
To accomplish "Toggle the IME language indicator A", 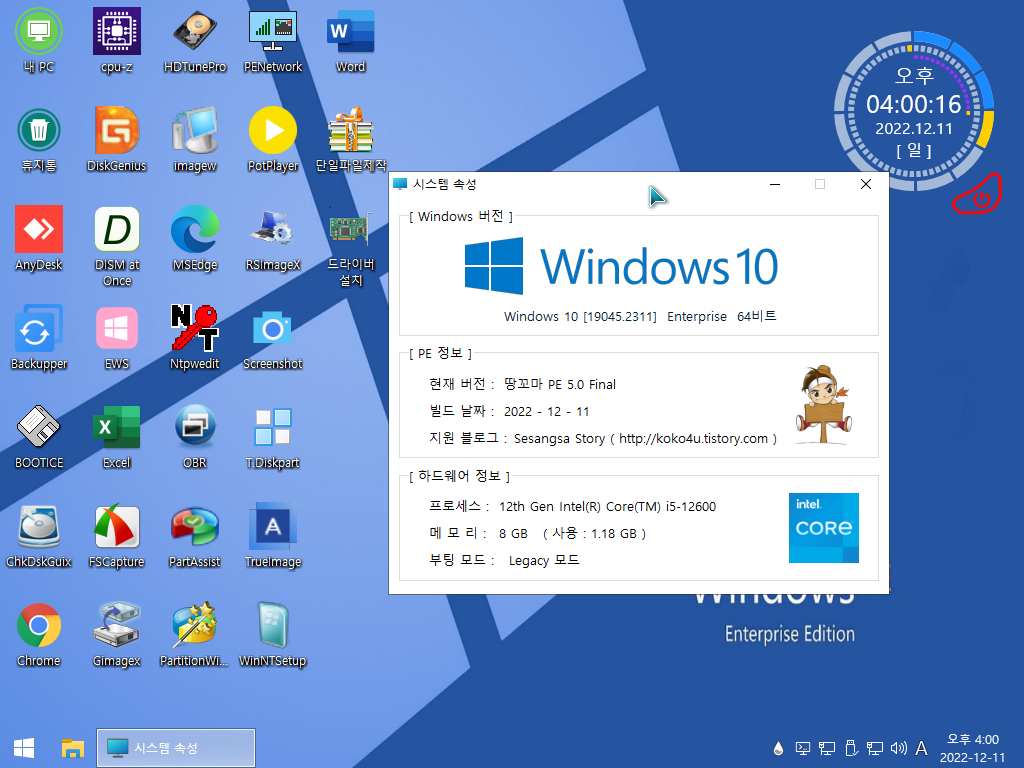I will tap(921, 748).
